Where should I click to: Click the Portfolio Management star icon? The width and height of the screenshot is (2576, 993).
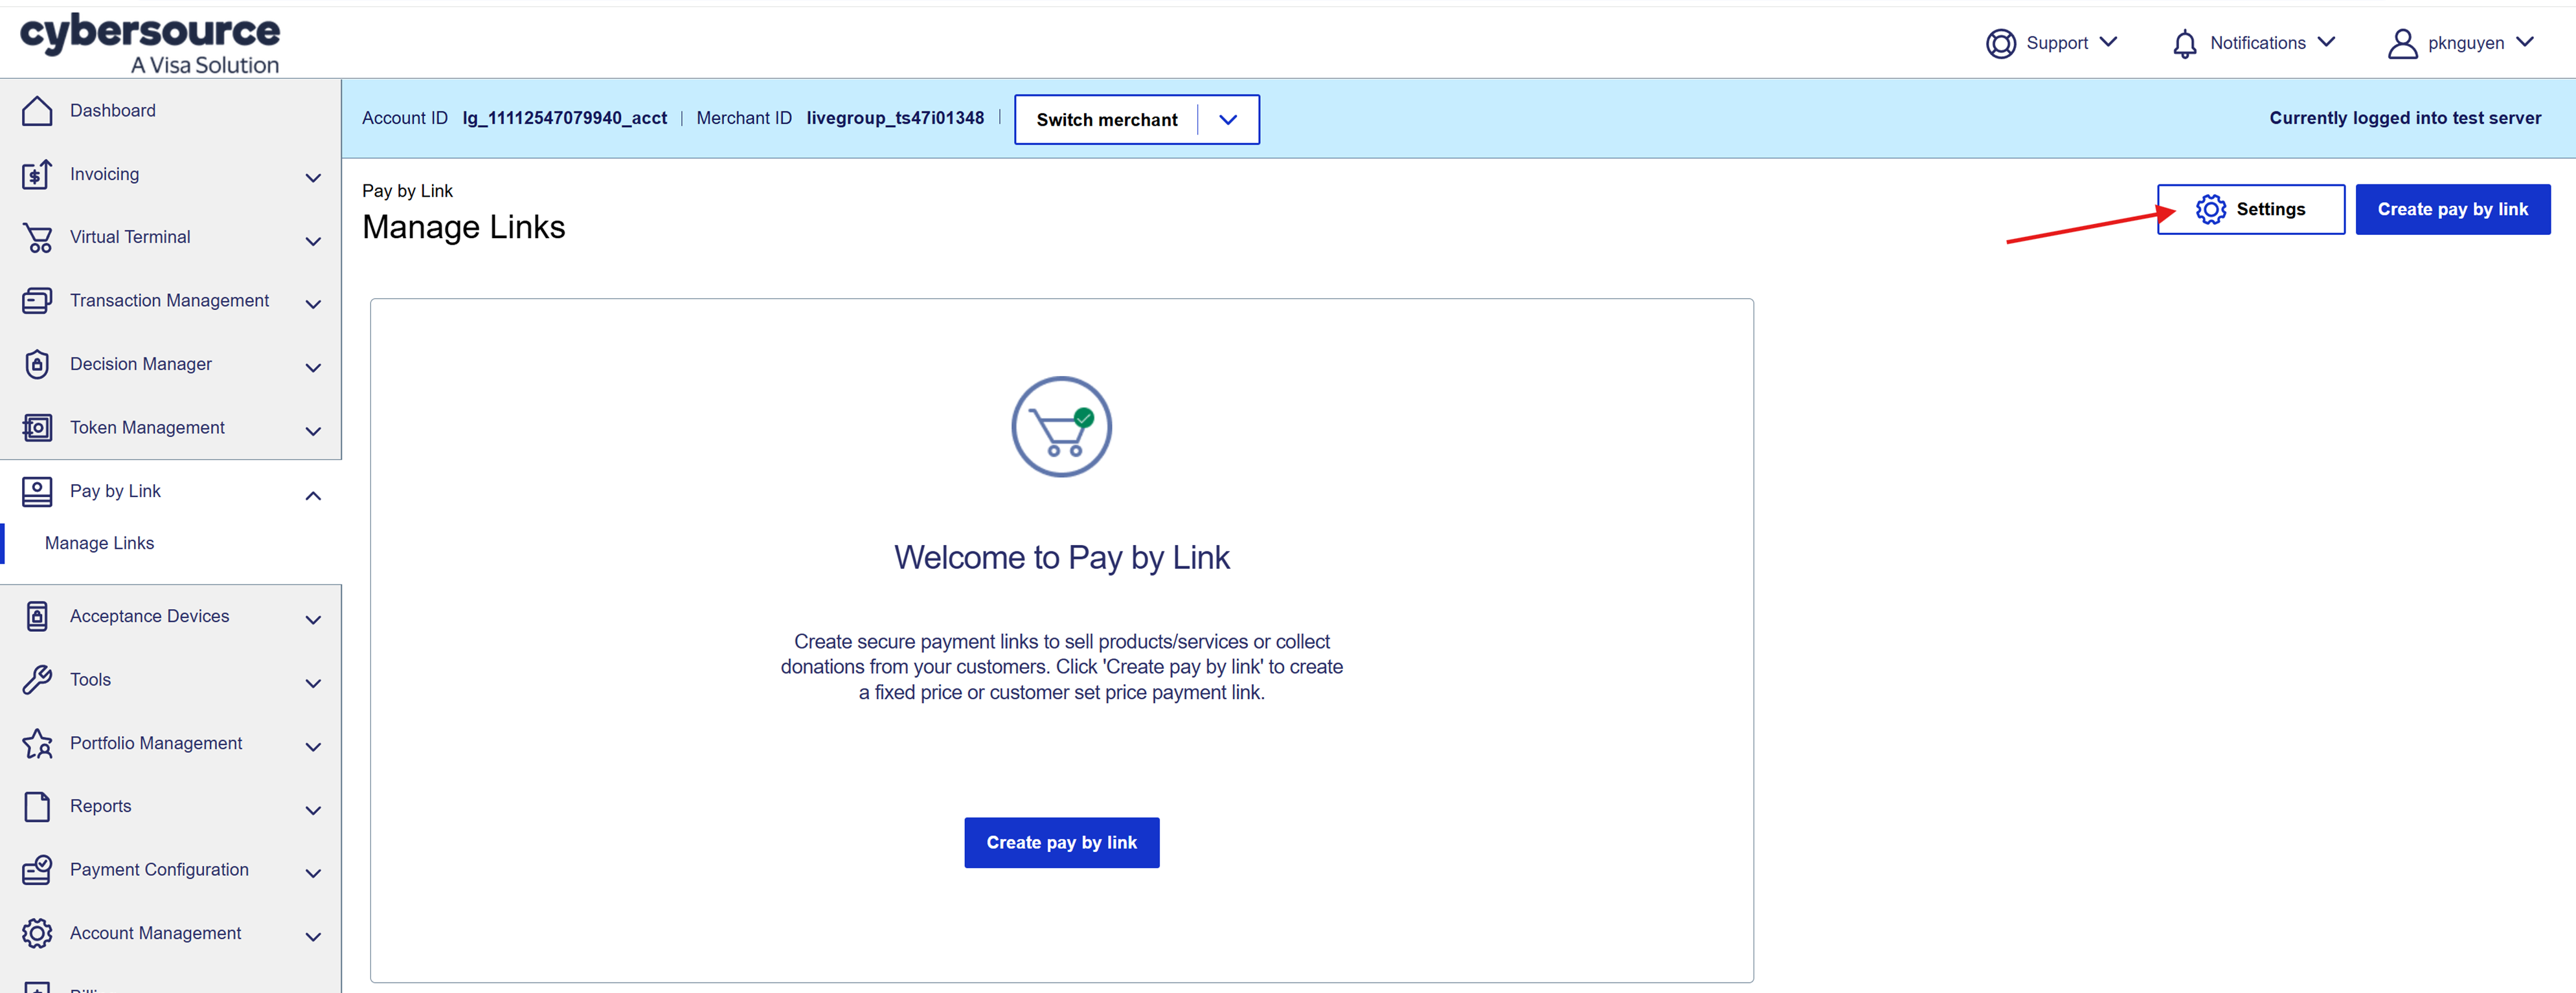[x=37, y=744]
